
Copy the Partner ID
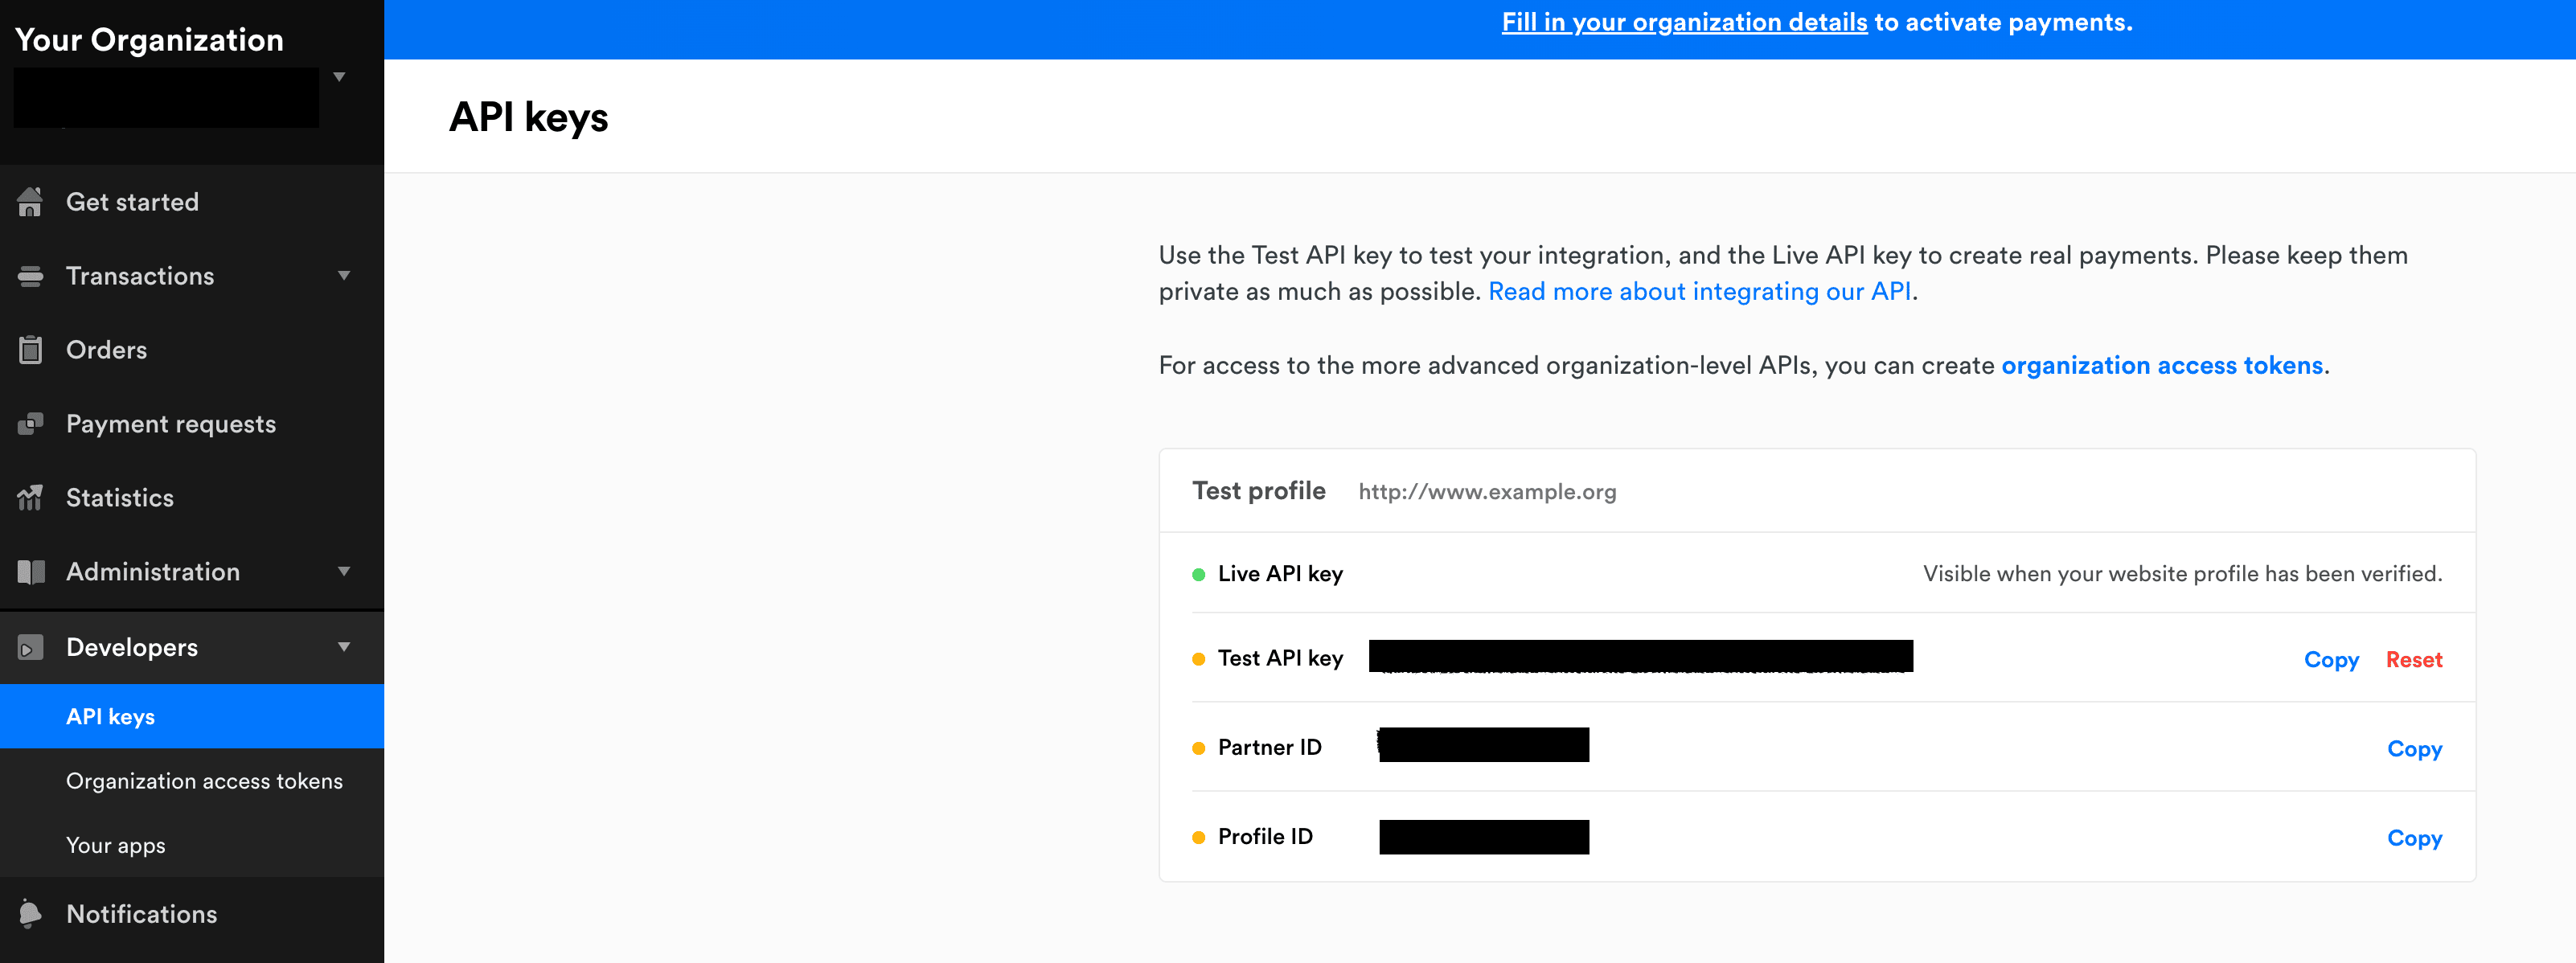[2414, 749]
